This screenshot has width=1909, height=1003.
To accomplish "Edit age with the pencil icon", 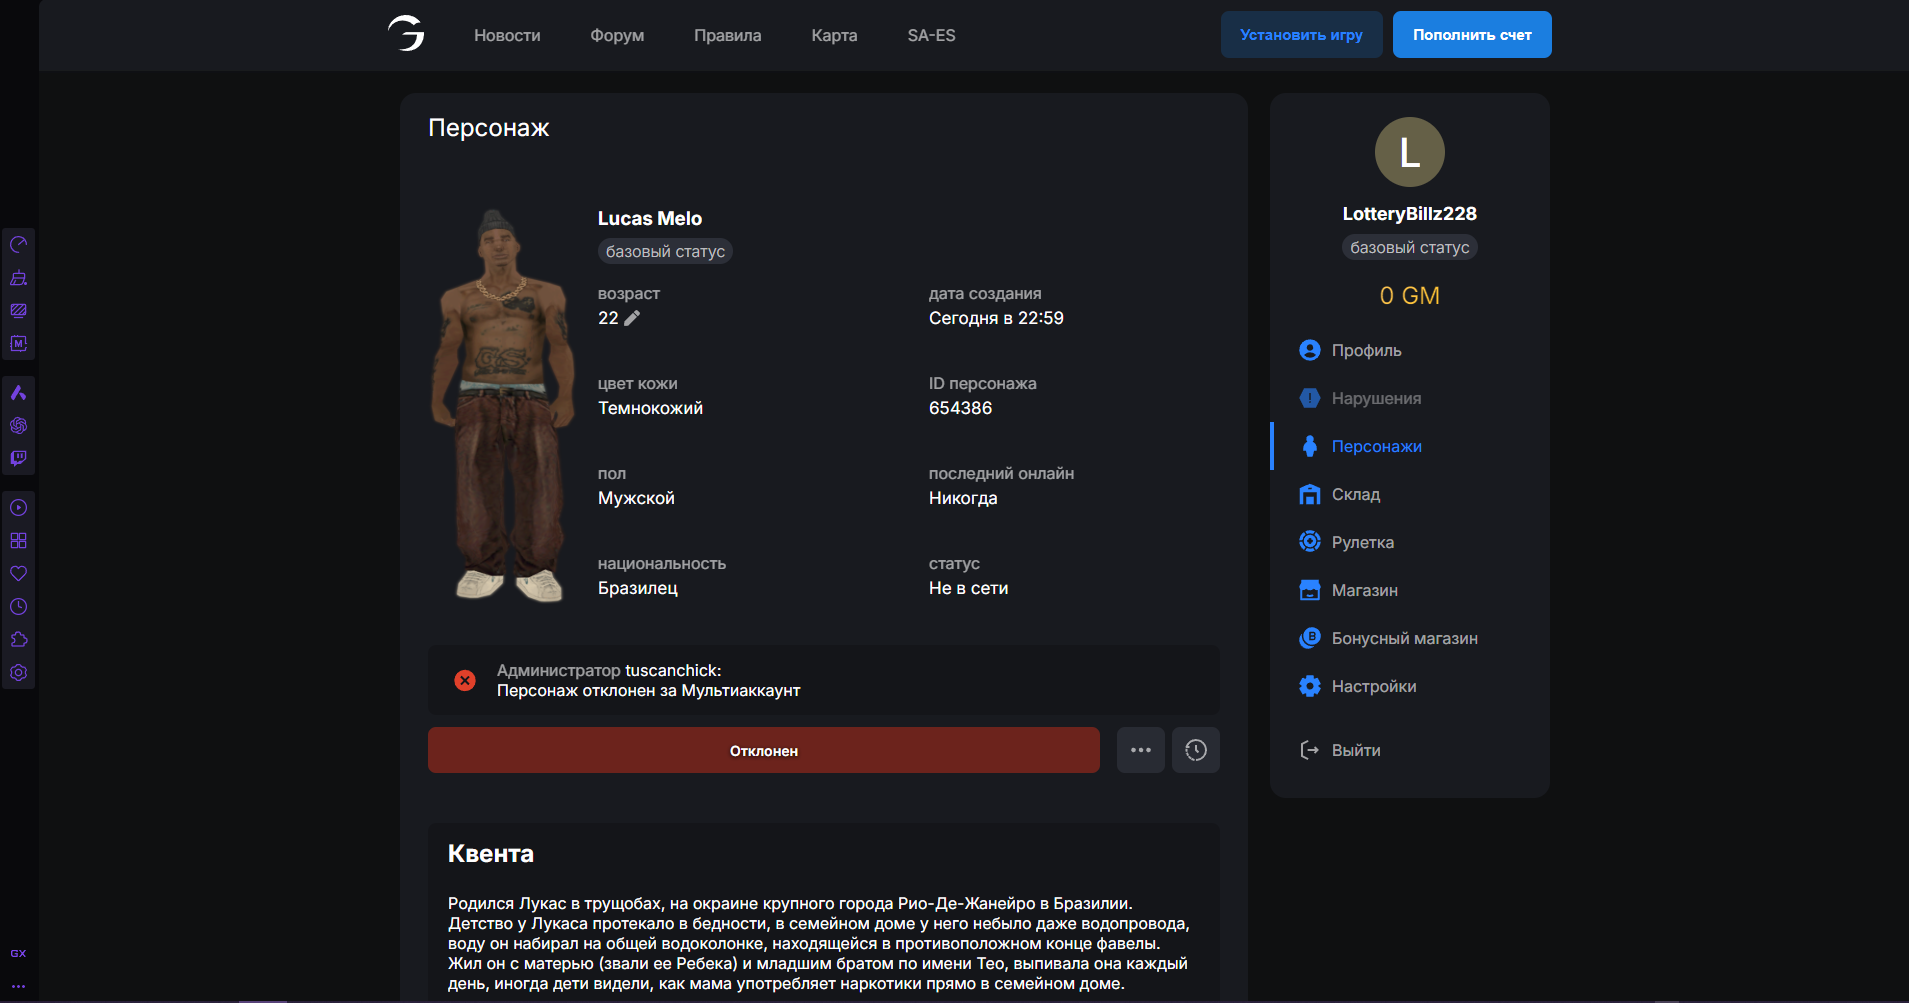I will pos(632,318).
